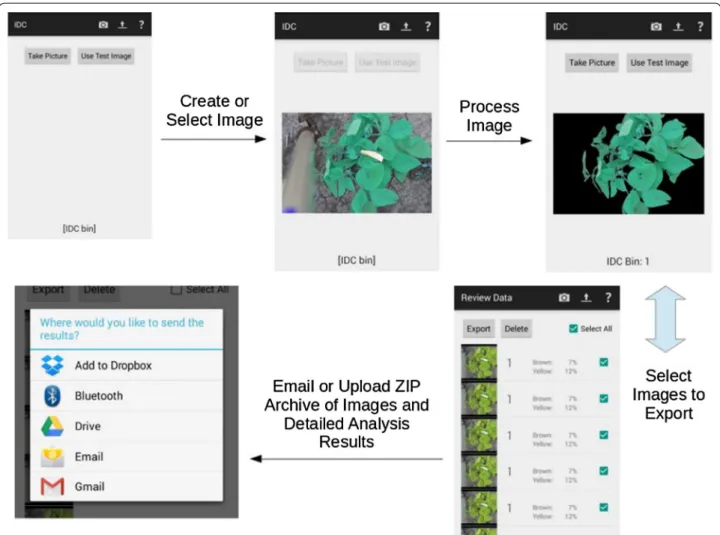The height and width of the screenshot is (535, 720).
Task: Uncheck the third result row checkbox
Action: click(604, 435)
